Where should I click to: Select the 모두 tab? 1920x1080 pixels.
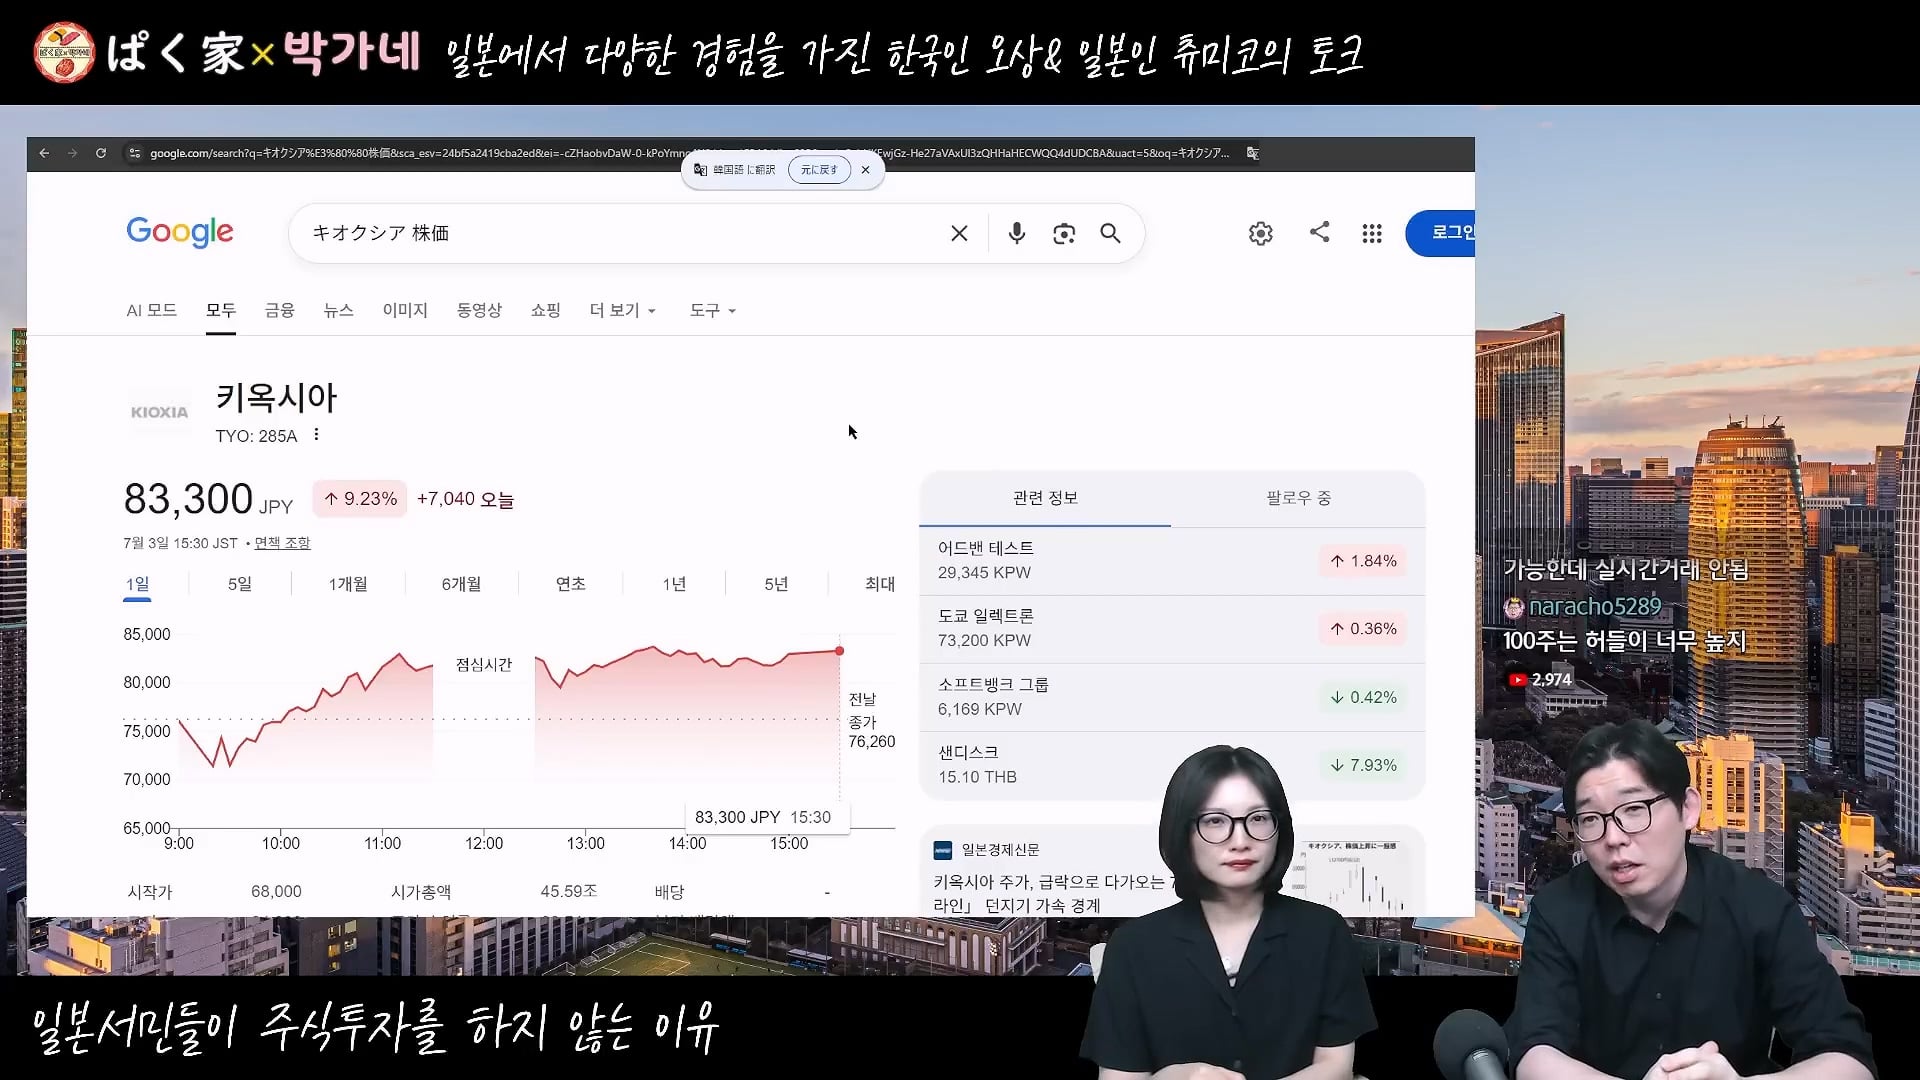tap(221, 310)
